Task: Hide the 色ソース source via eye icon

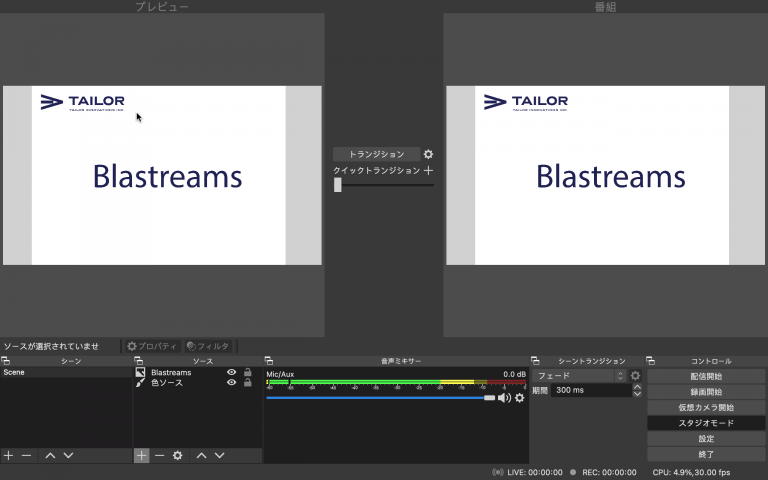Action: pyautogui.click(x=232, y=383)
